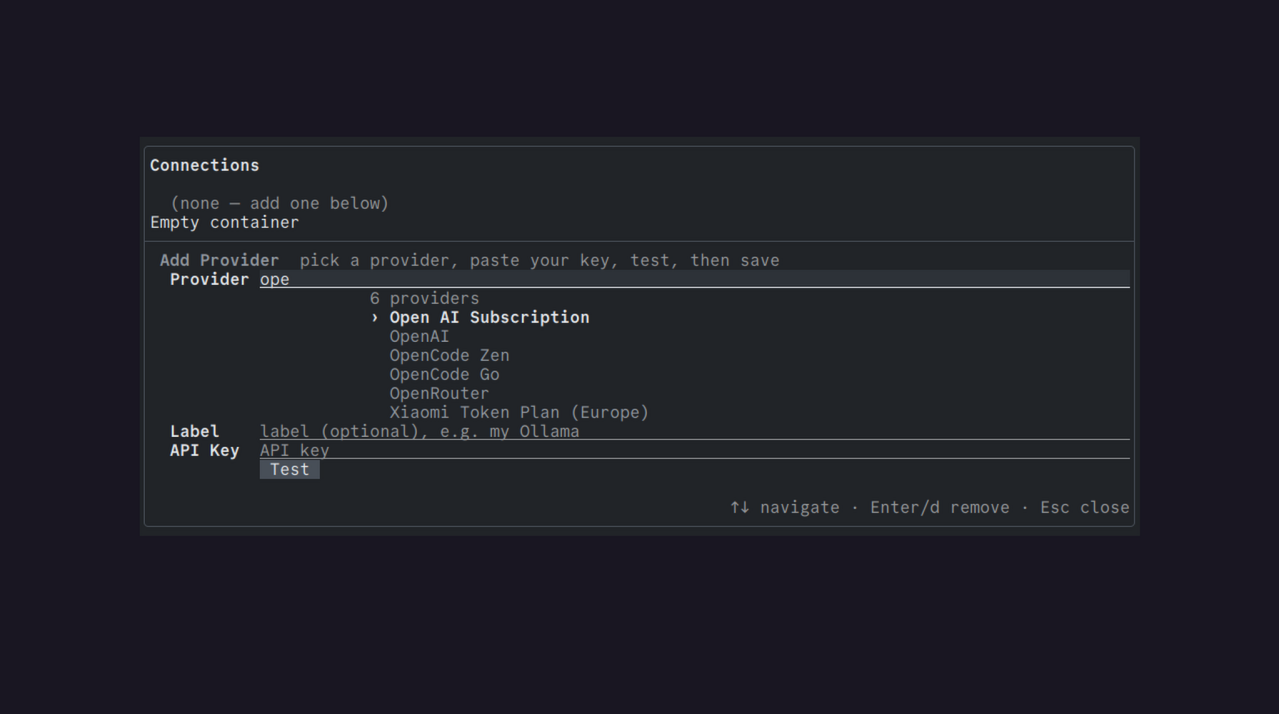This screenshot has height=714, width=1279.
Task: Select Open AI Subscription from provider list
Action: 489,317
